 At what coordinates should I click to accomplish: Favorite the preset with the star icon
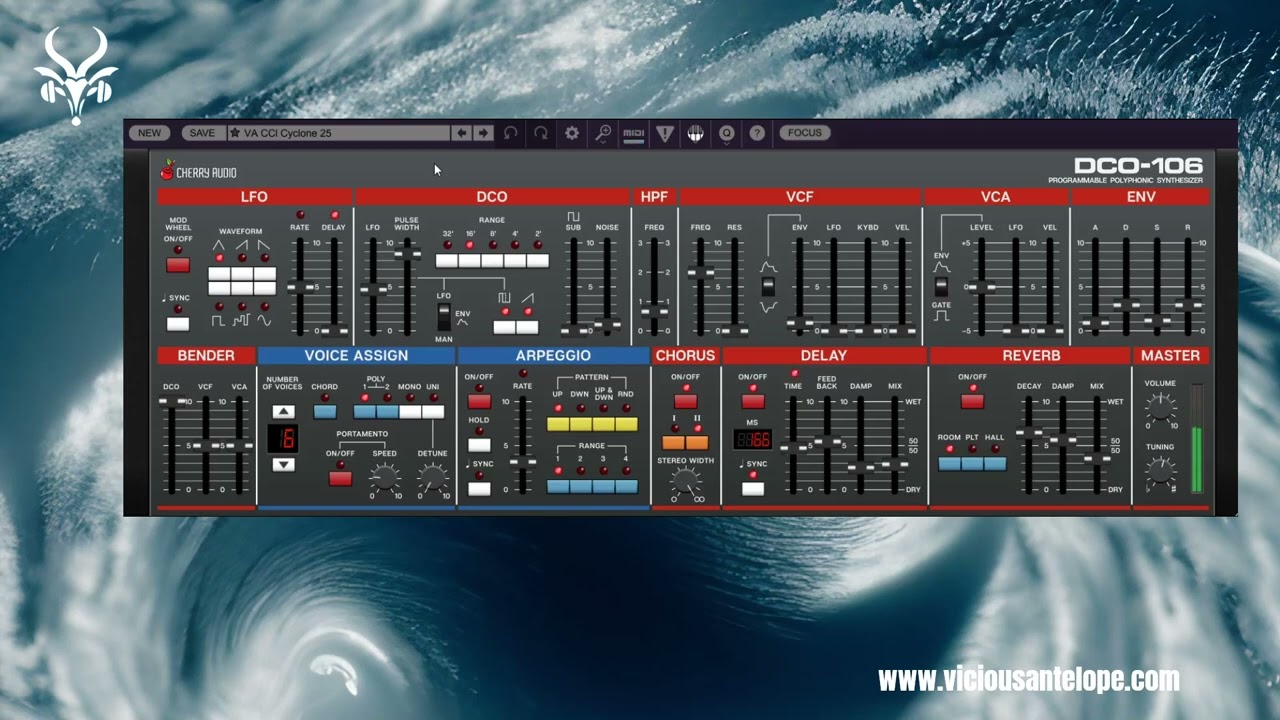tap(235, 133)
